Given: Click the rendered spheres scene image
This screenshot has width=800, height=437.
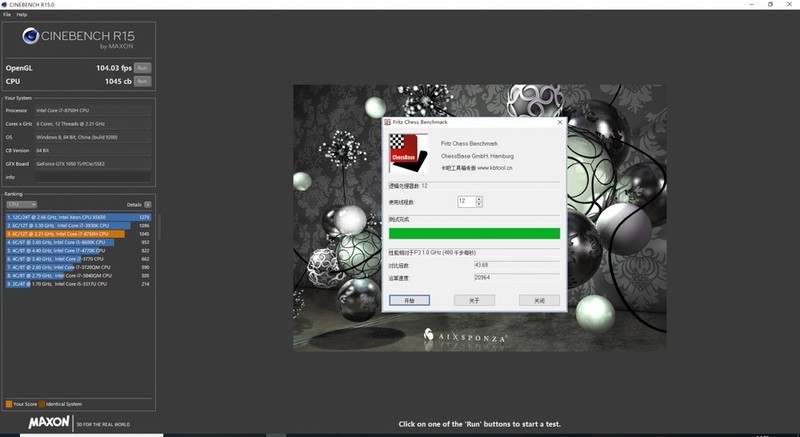Looking at the screenshot, I should click(x=480, y=218).
